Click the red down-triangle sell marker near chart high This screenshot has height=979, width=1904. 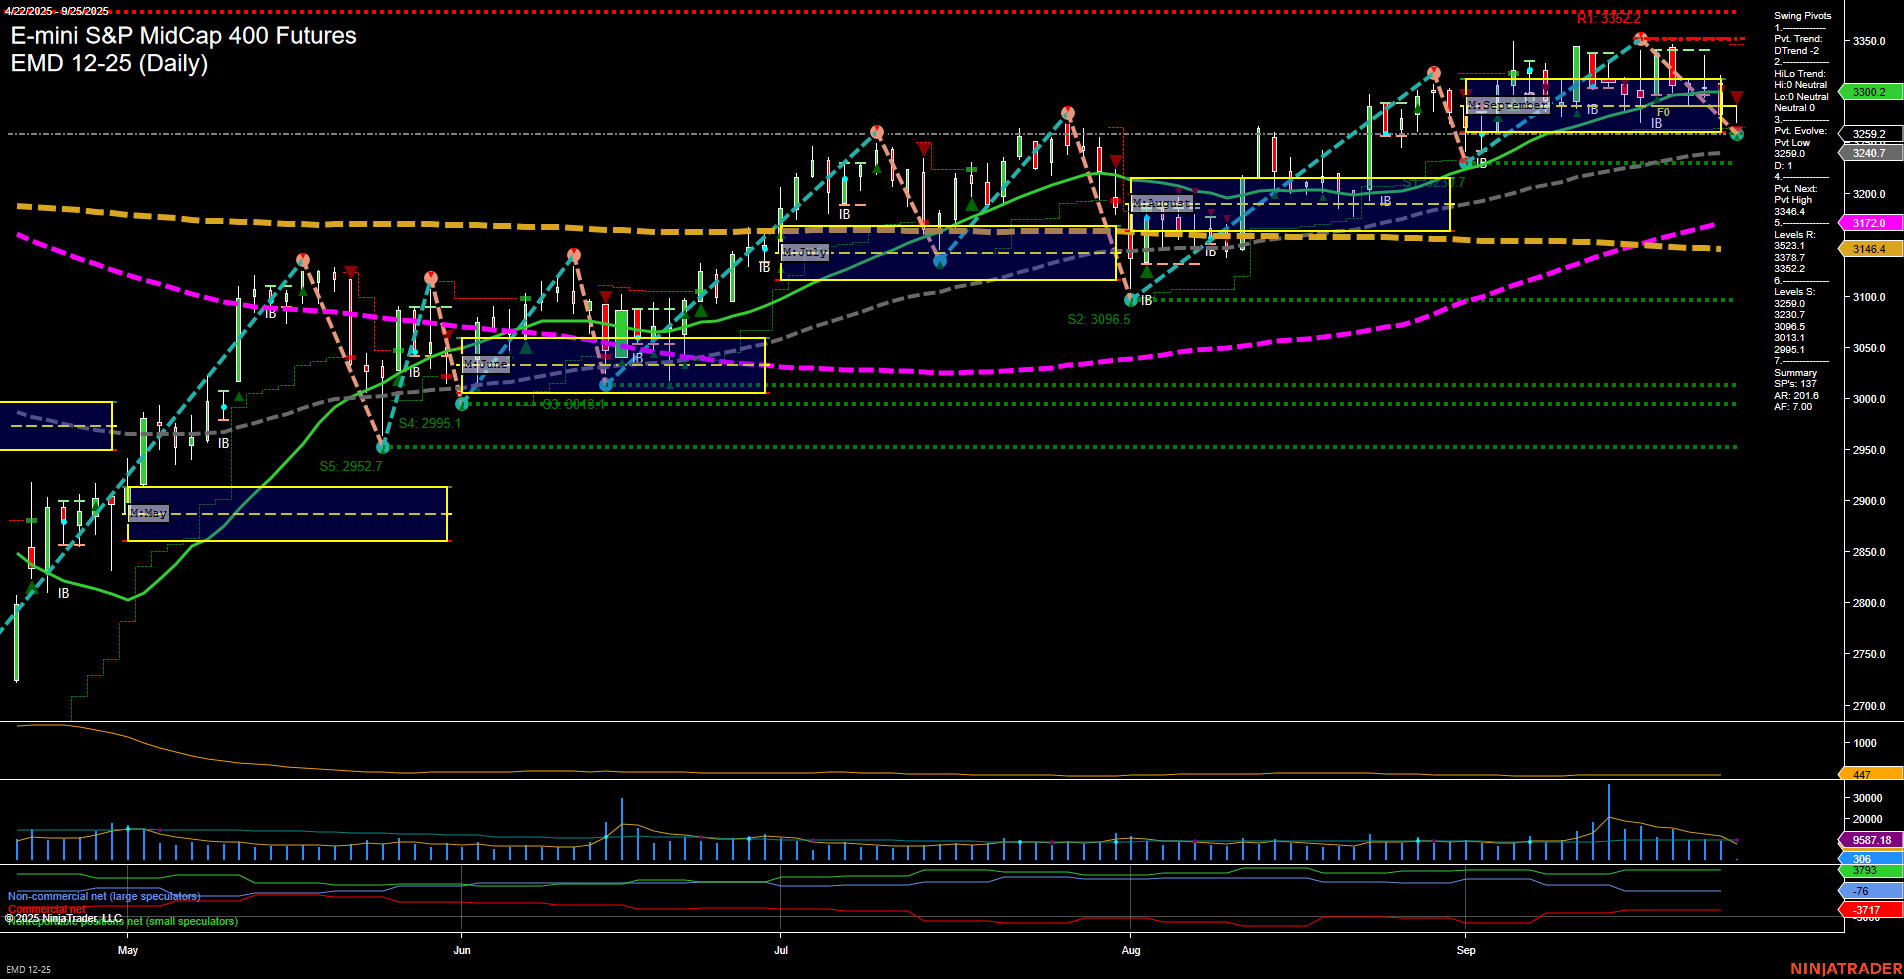coord(1735,97)
